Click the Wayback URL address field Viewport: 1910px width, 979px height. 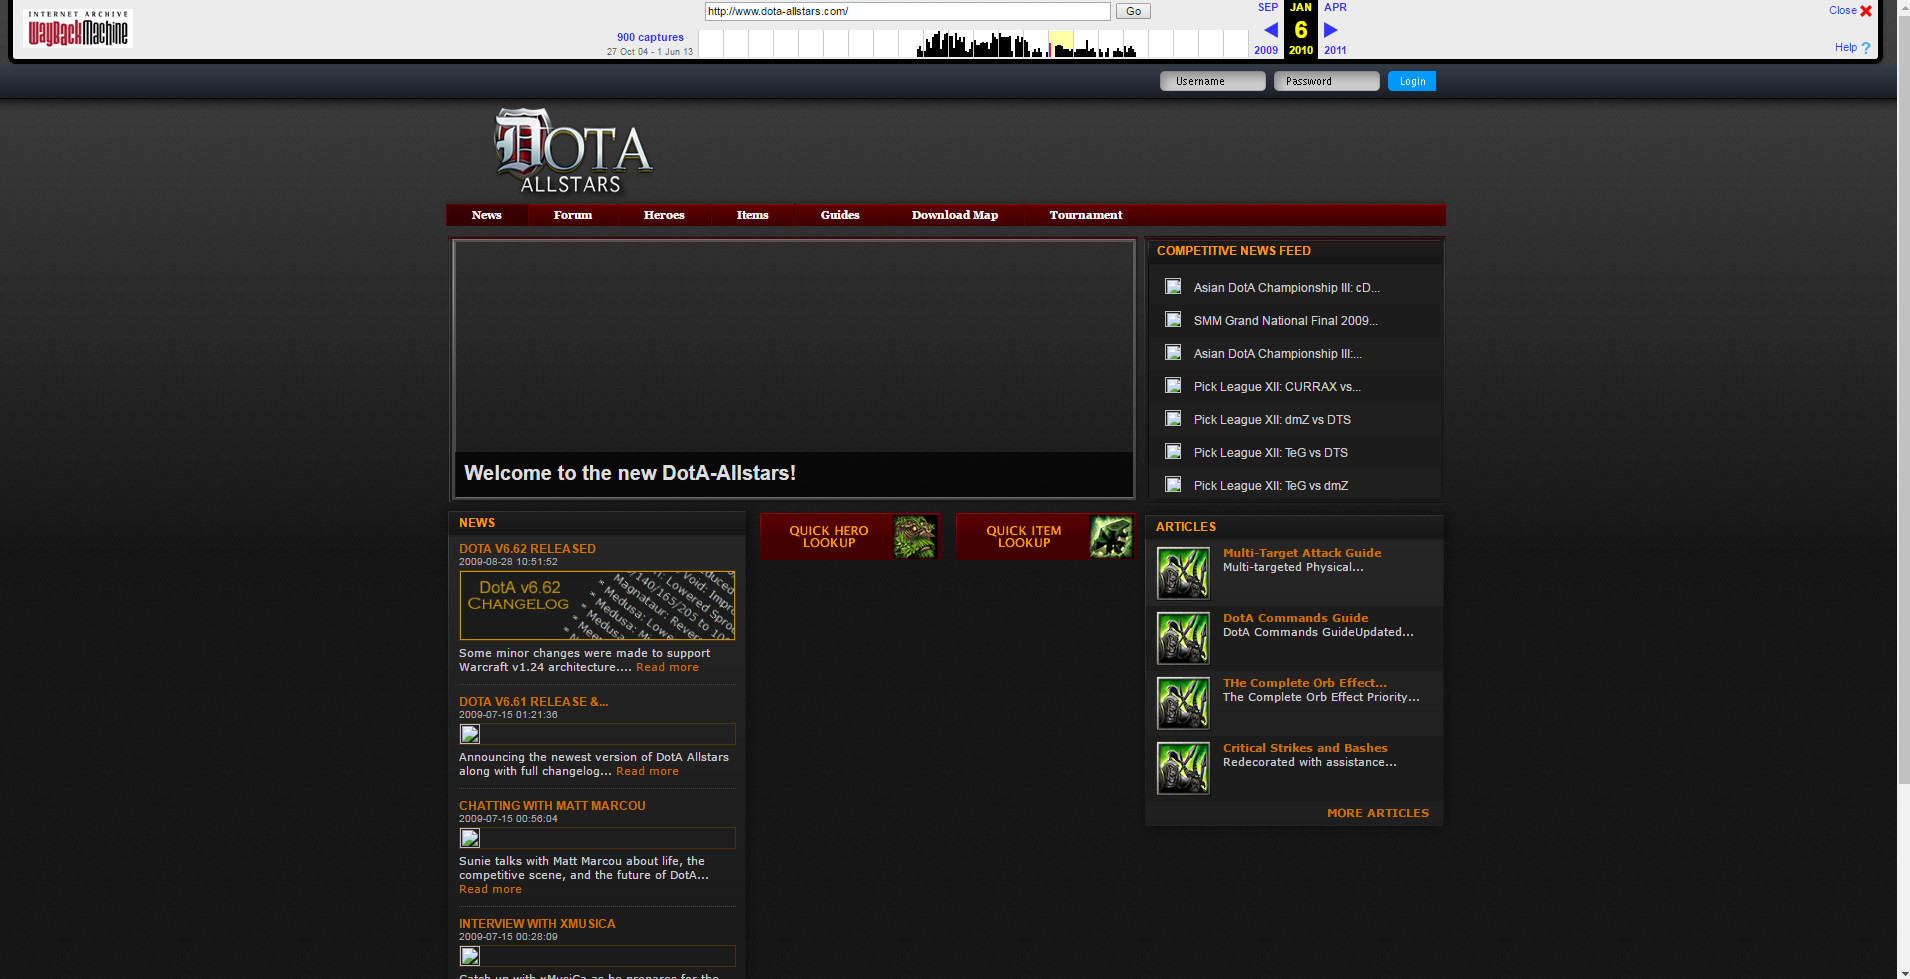click(908, 11)
